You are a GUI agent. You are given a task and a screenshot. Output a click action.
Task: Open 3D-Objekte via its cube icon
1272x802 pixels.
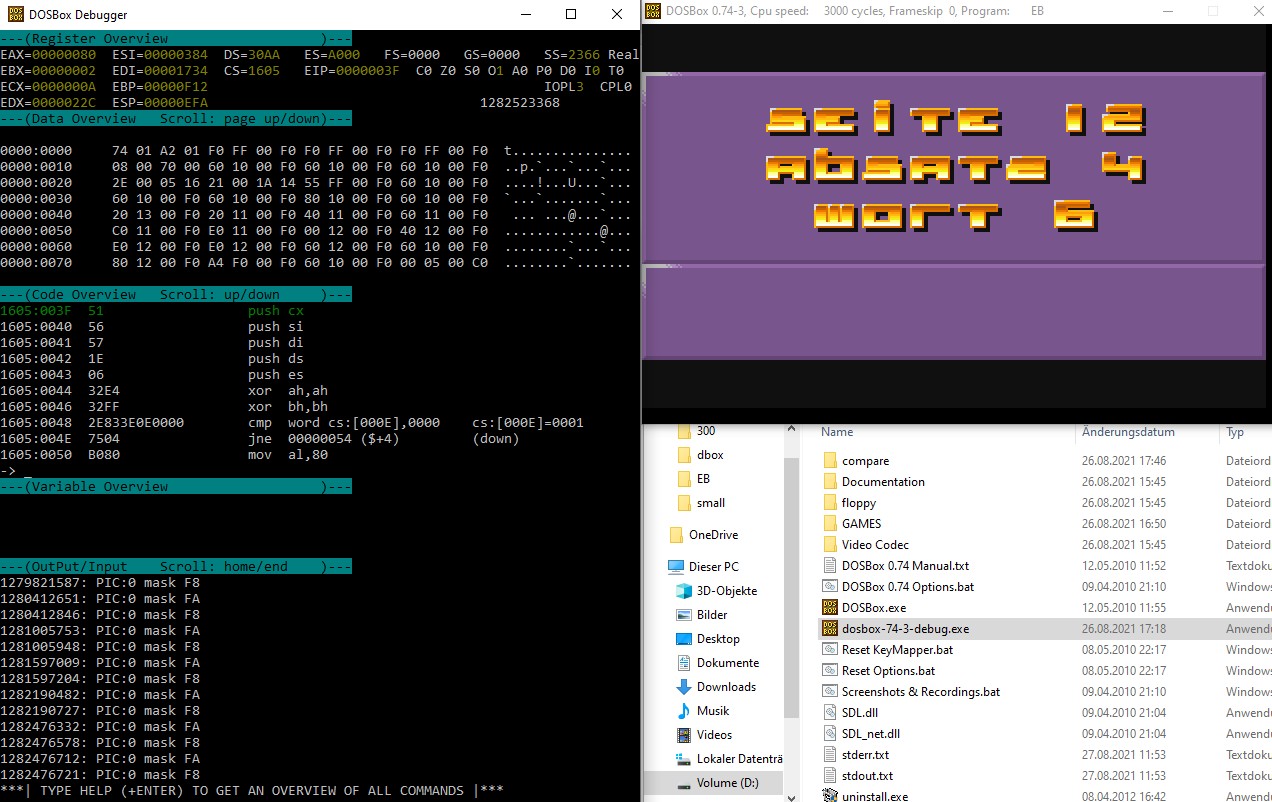click(x=684, y=591)
